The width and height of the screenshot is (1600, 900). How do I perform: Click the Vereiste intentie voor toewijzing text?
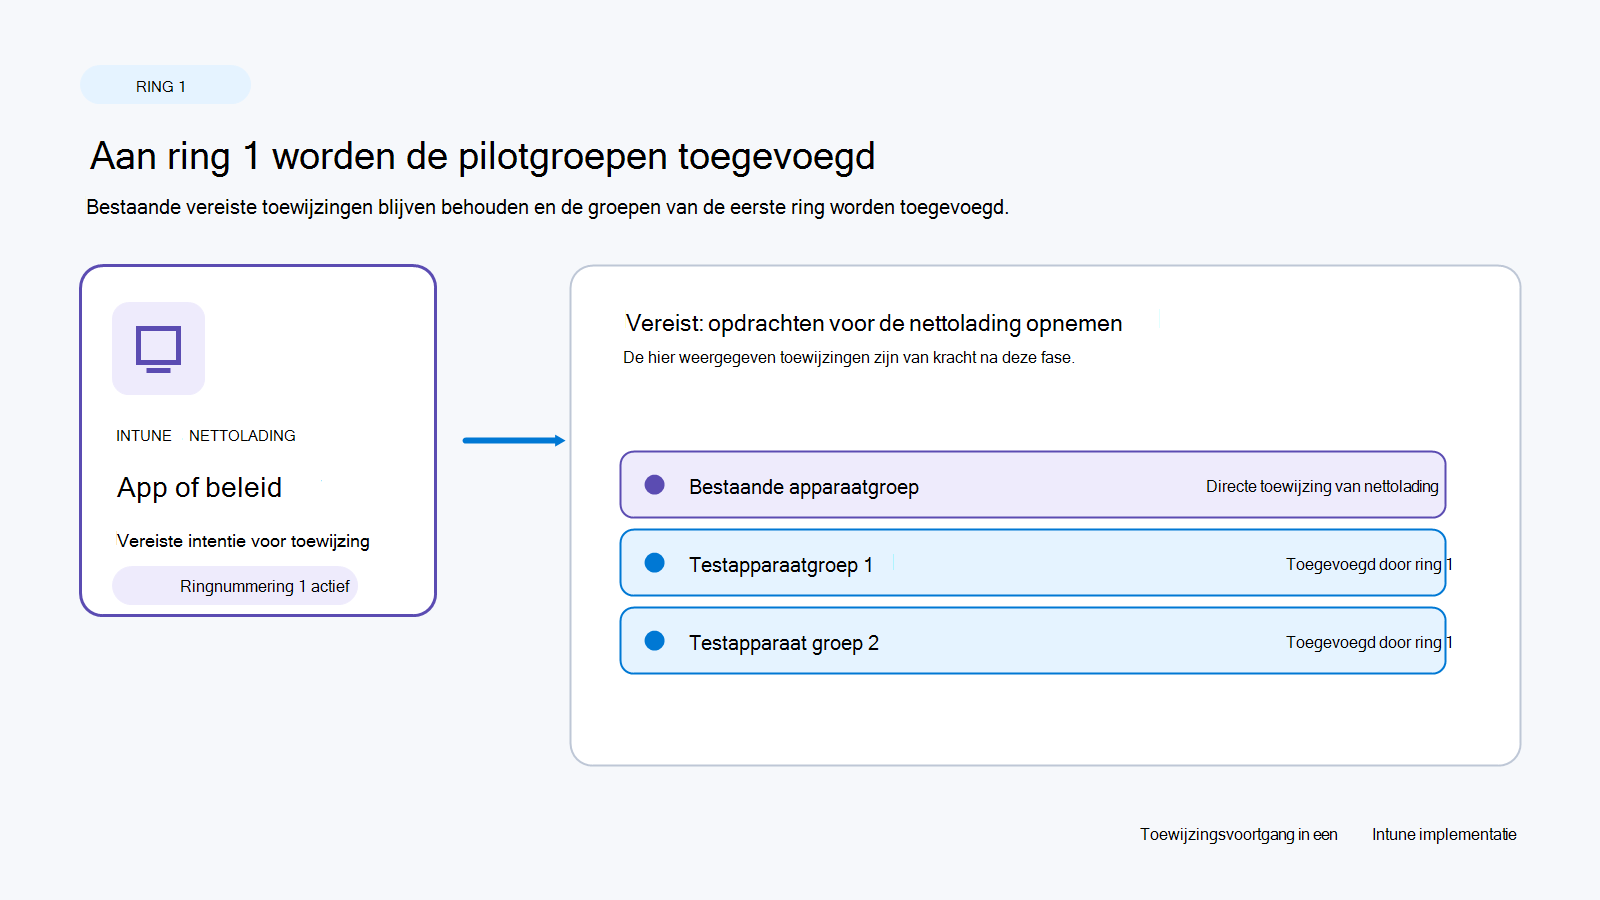pos(243,541)
